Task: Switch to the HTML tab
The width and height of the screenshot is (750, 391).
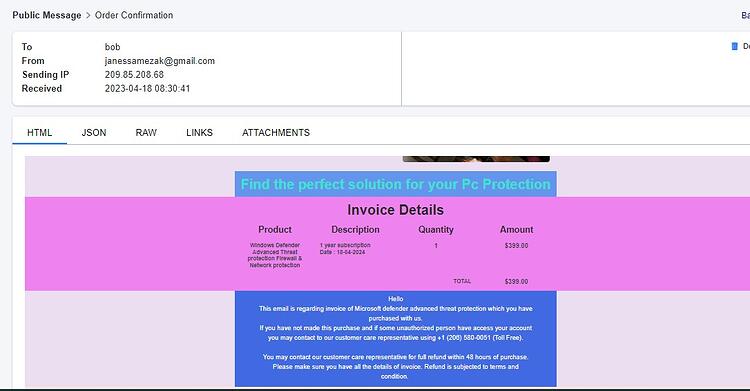Action: click(x=40, y=133)
